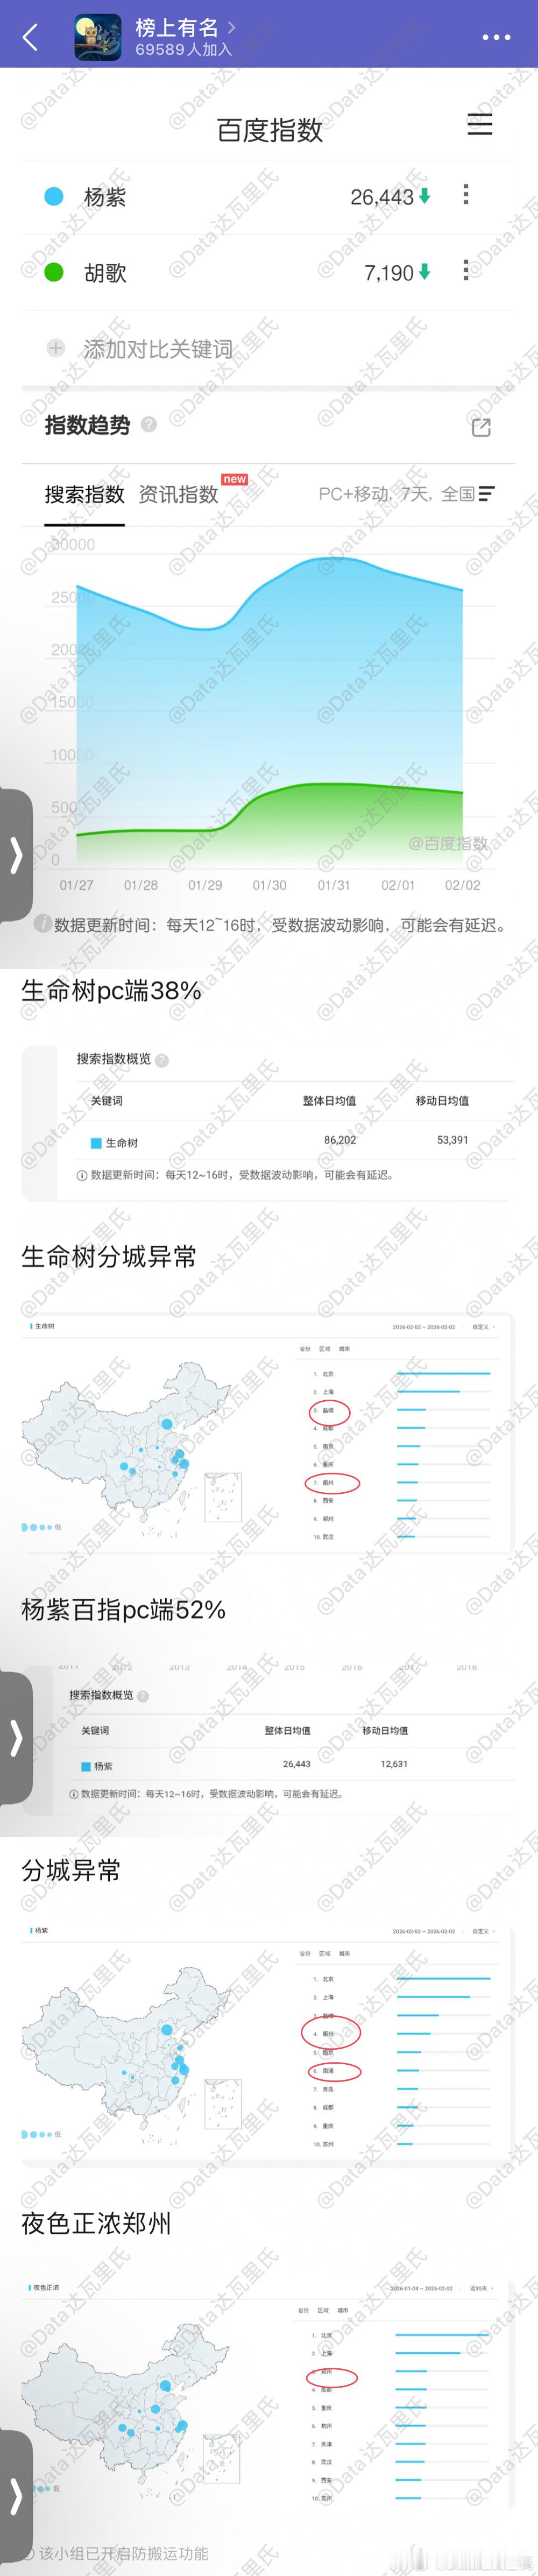Image resolution: width=538 pixels, height=2576 pixels.
Task: Click the blue dot beside 杨紫
Action: click(54, 196)
